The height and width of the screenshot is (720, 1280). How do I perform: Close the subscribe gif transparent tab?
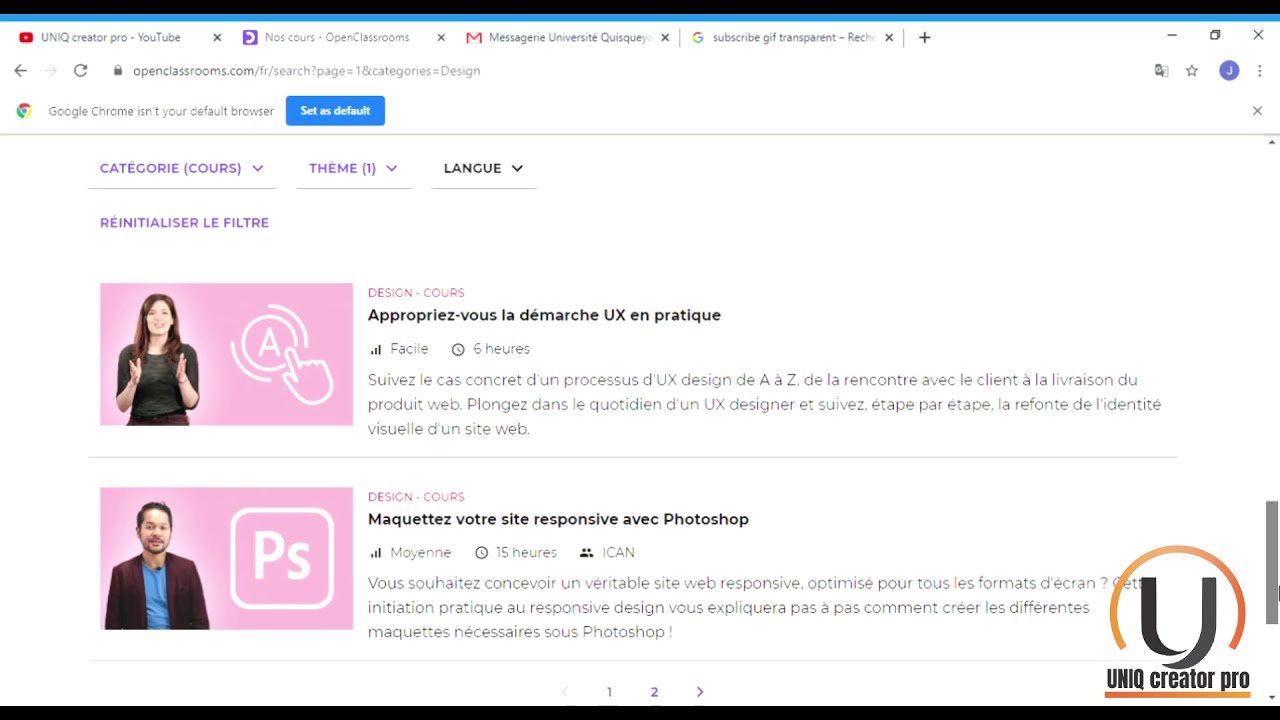889,38
